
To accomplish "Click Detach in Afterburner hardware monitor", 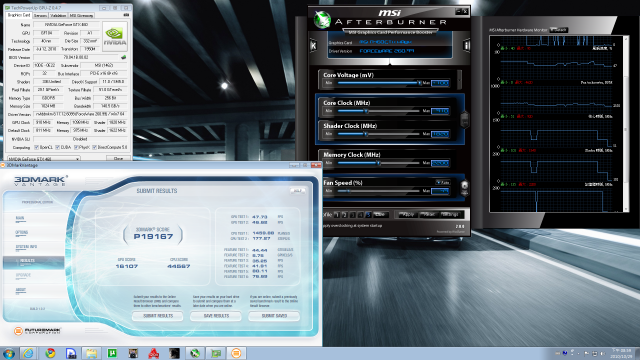I will click(559, 30).
